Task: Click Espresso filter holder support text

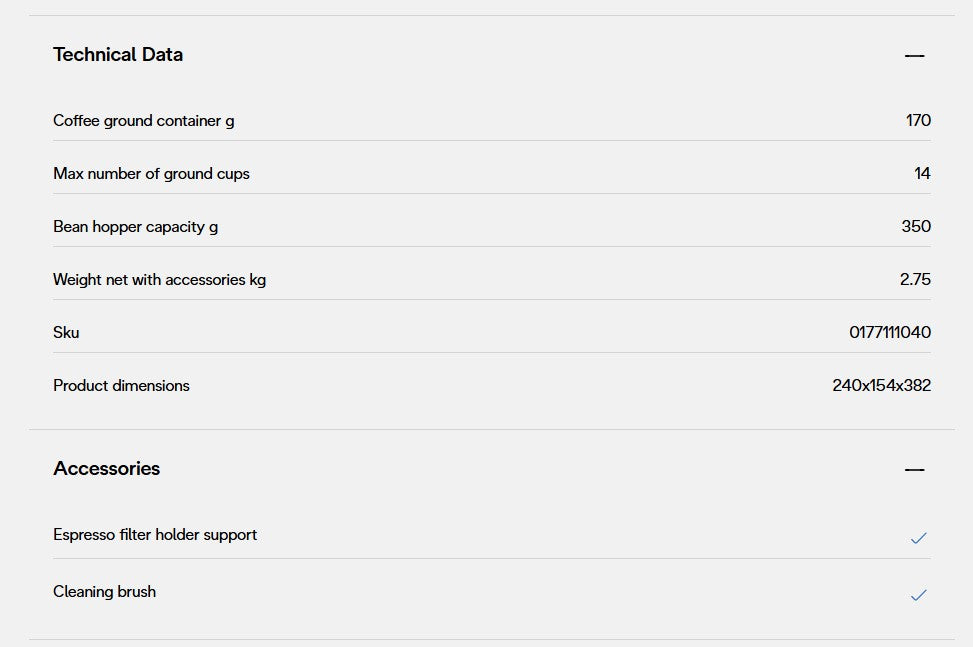Action: click(155, 535)
